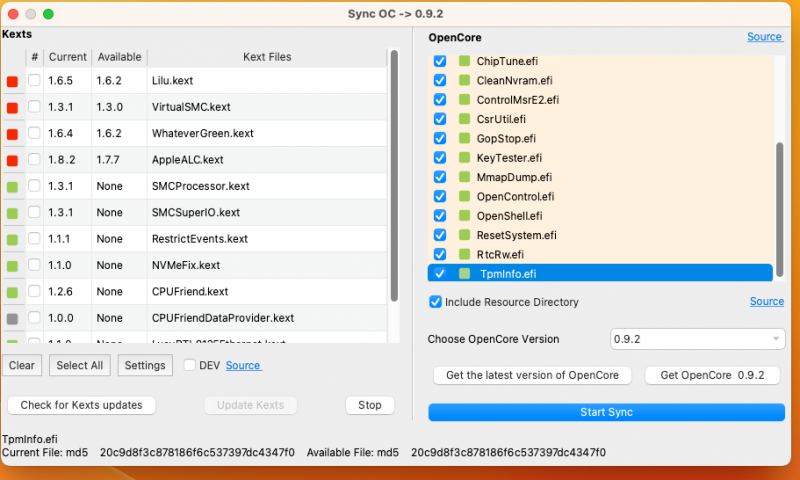The image size is (800, 480).
Task: Click the Available column header
Action: click(x=119, y=57)
